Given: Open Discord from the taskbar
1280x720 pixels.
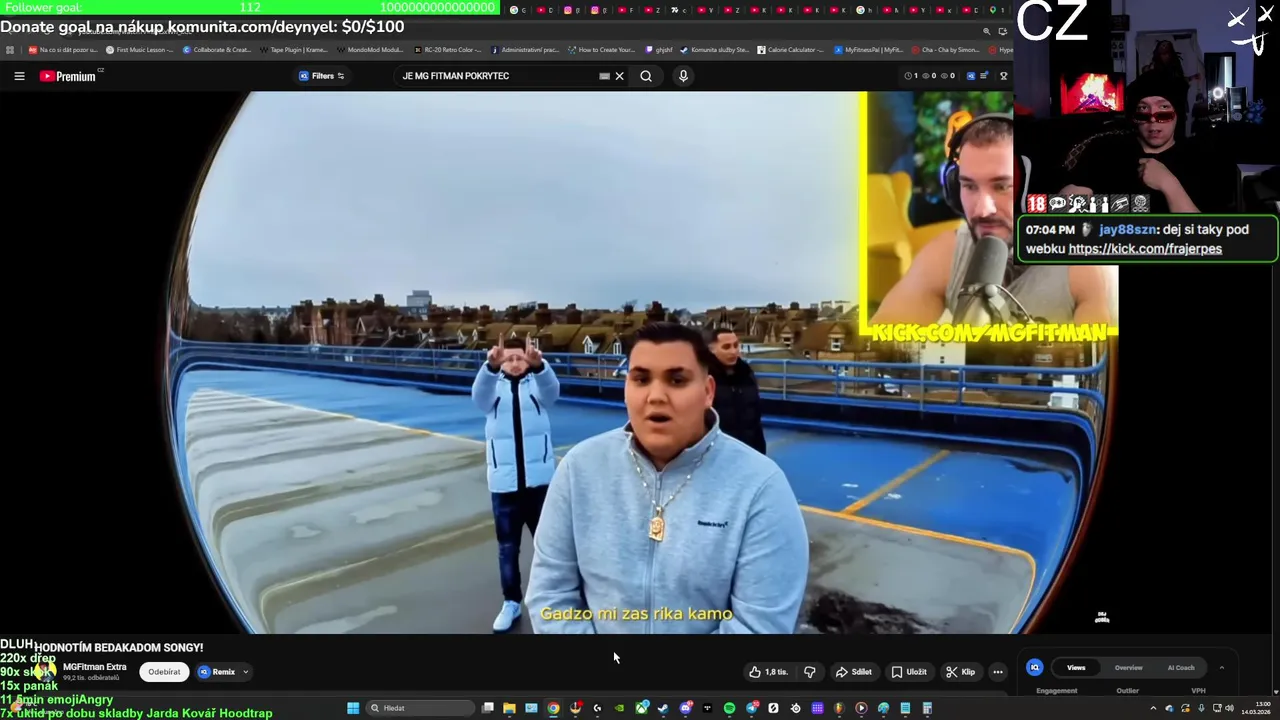Looking at the screenshot, I should [x=685, y=708].
